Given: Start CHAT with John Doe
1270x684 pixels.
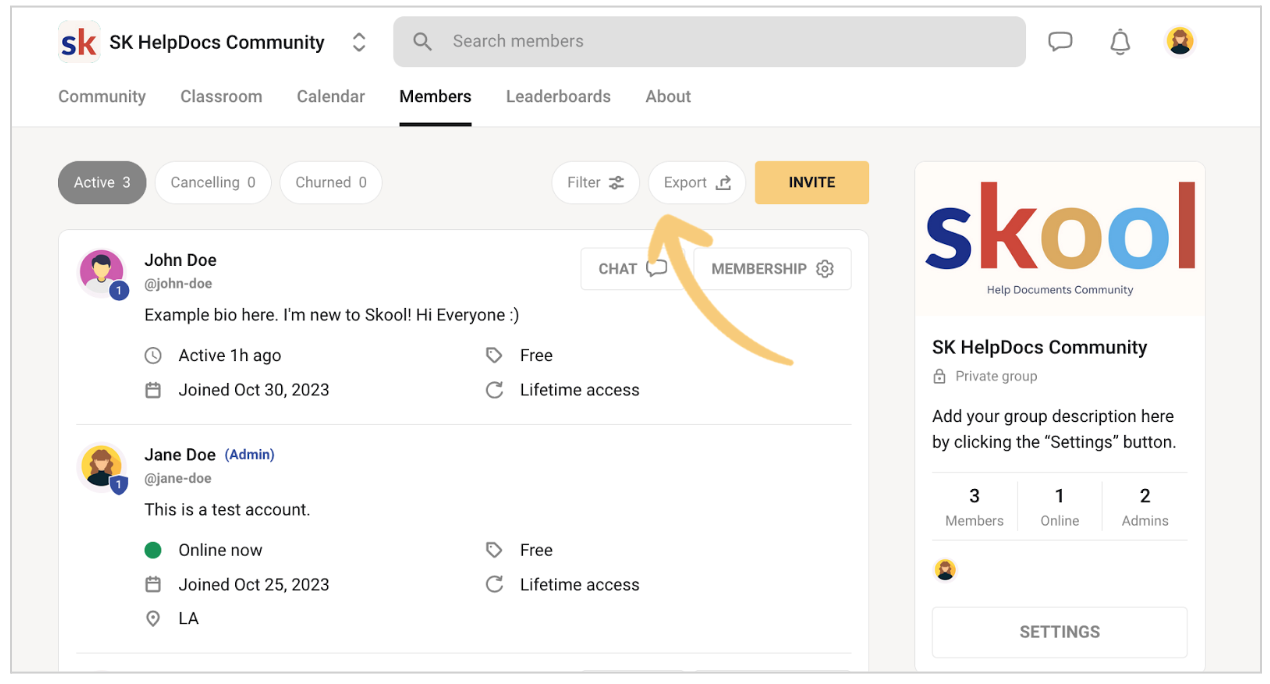Looking at the screenshot, I should point(633,268).
